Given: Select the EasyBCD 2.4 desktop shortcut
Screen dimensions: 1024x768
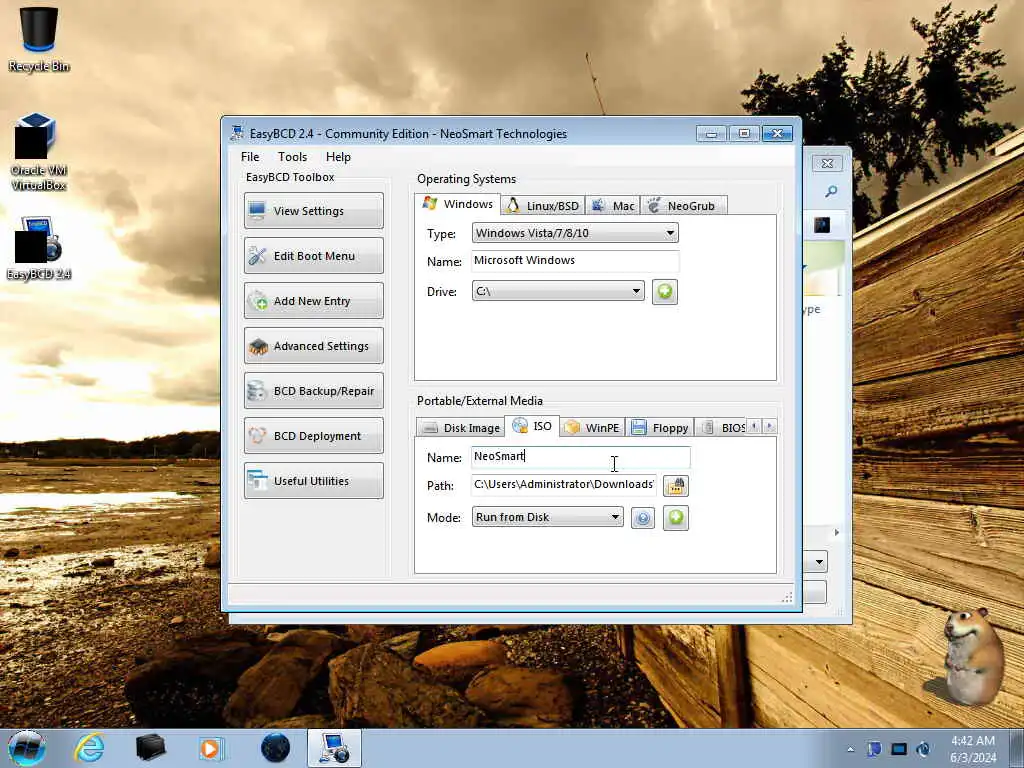Looking at the screenshot, I should [39, 248].
